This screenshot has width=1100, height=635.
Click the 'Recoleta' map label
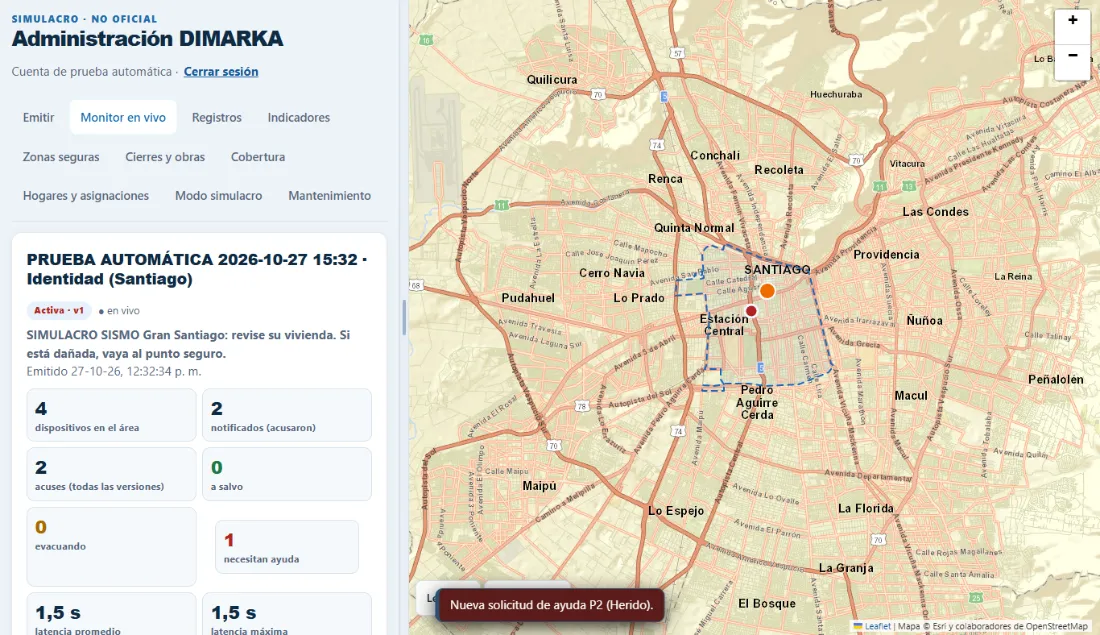point(779,170)
